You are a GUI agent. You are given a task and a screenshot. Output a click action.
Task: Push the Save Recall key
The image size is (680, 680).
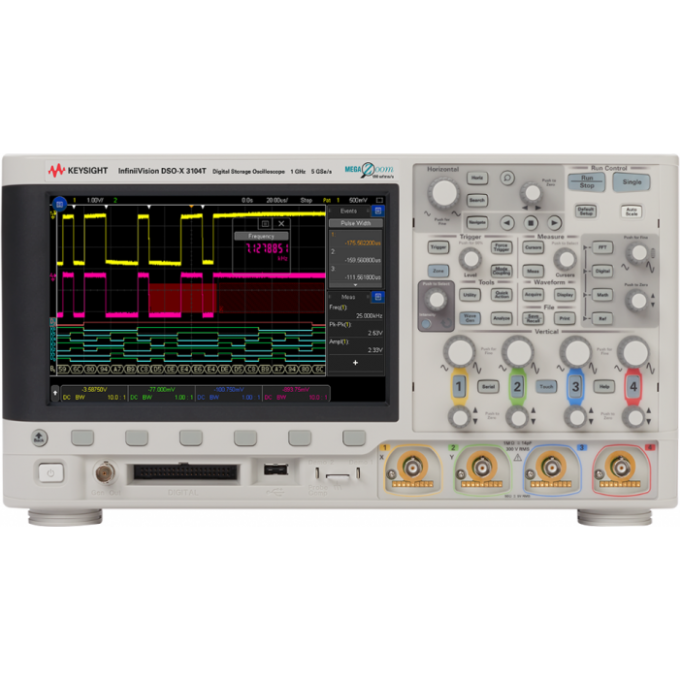tap(533, 318)
